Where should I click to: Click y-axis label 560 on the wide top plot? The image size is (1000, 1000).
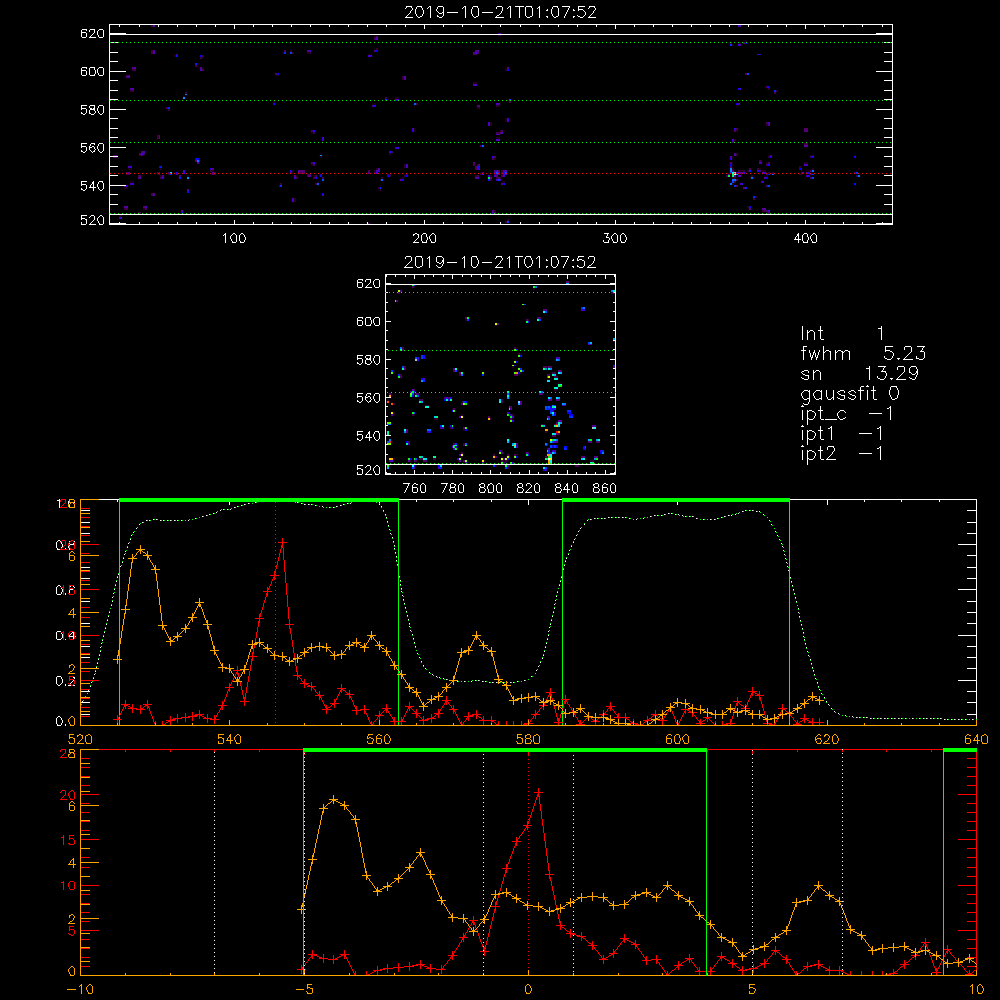point(92,147)
